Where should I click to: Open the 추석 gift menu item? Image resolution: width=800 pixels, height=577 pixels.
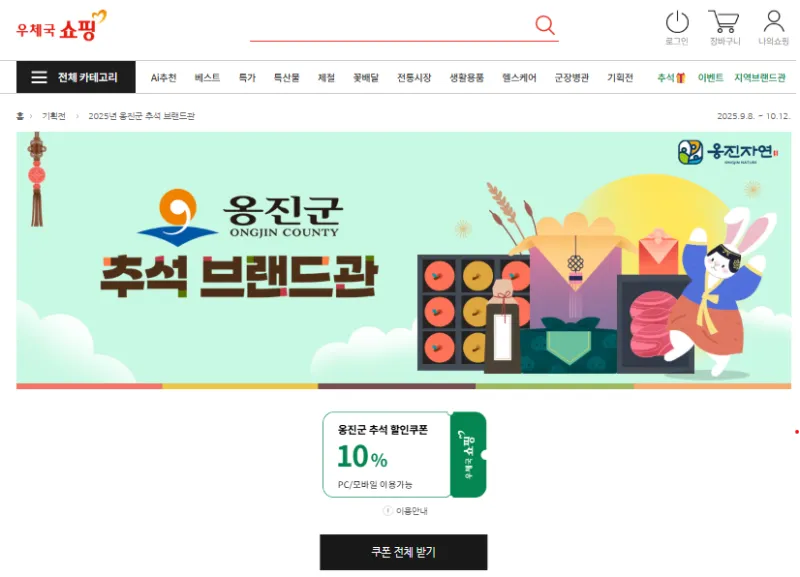point(670,78)
